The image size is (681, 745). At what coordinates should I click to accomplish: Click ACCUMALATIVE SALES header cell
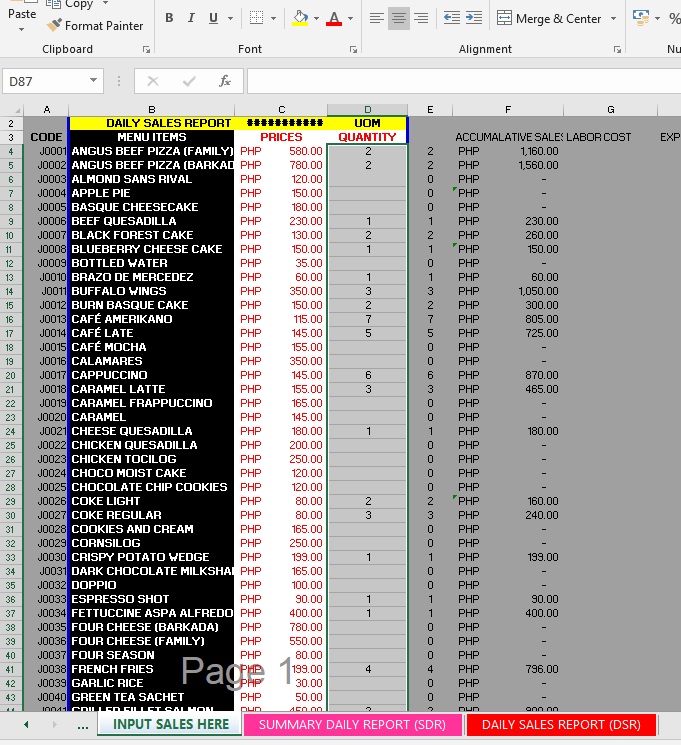508,137
